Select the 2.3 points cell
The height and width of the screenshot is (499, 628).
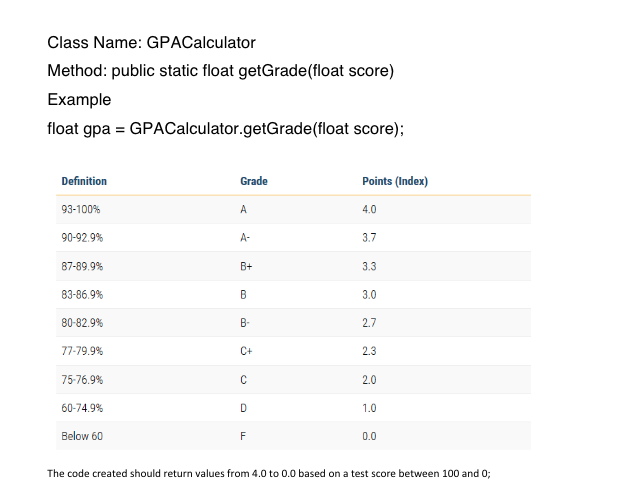[369, 351]
